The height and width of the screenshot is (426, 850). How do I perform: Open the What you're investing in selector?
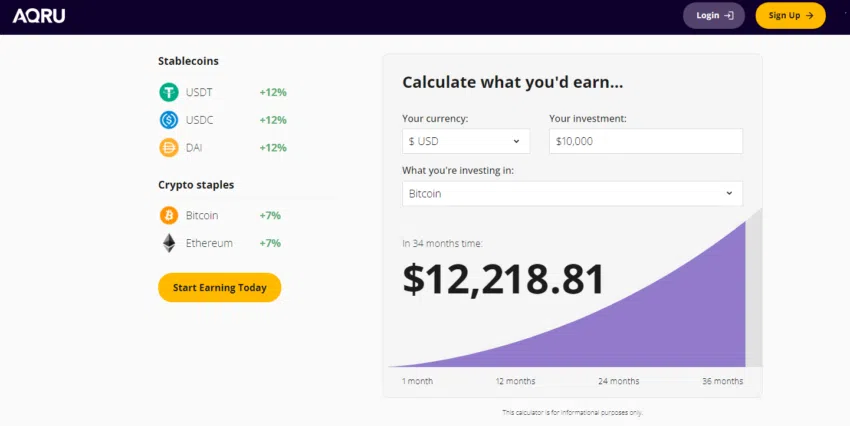point(572,193)
